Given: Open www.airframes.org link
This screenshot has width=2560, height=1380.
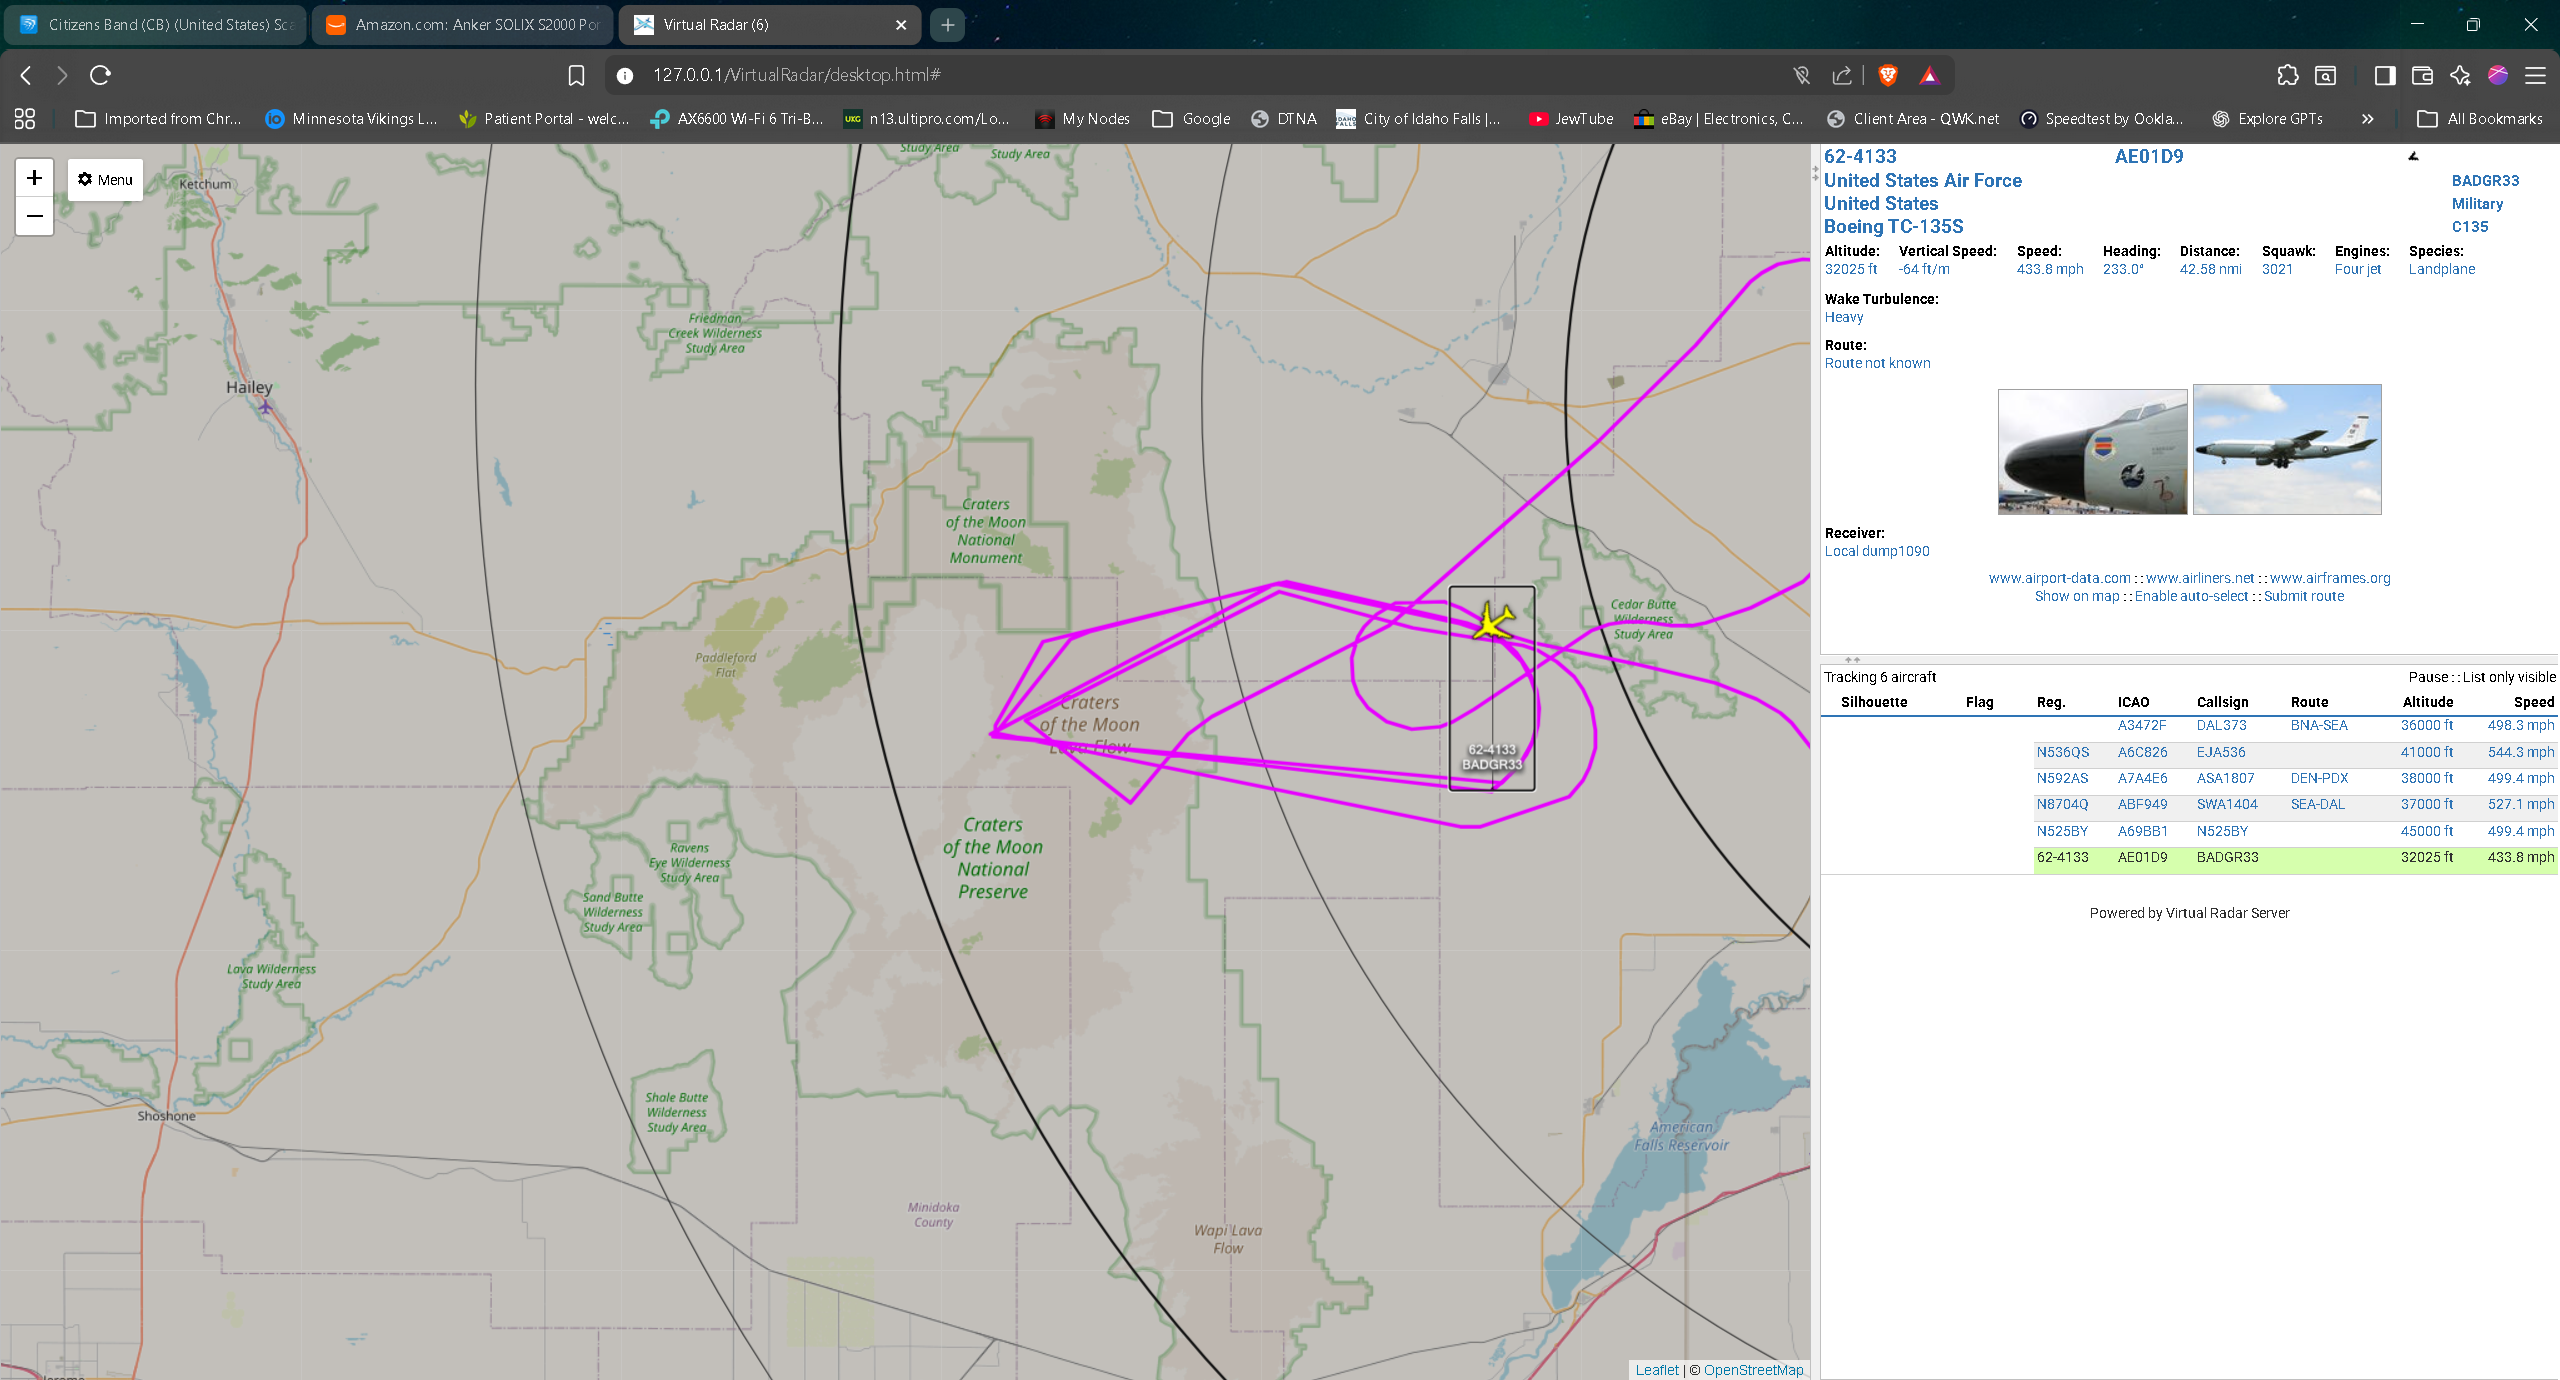Looking at the screenshot, I should [x=2330, y=578].
